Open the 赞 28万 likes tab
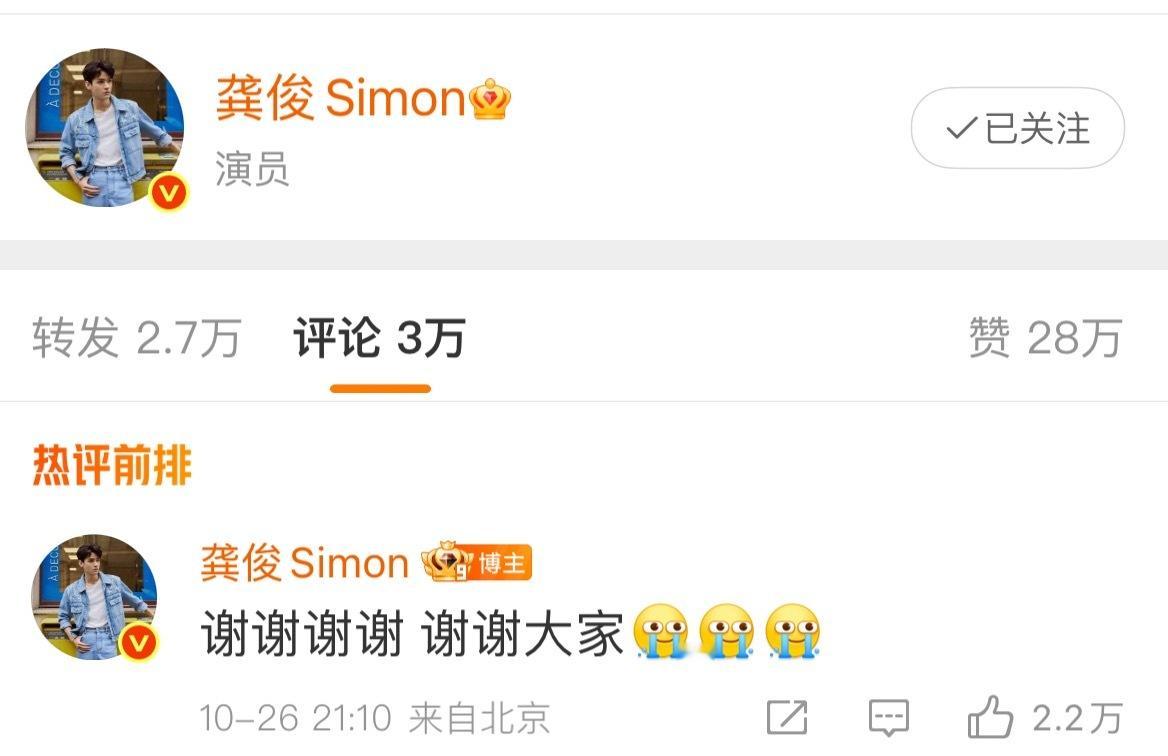 tap(1045, 337)
